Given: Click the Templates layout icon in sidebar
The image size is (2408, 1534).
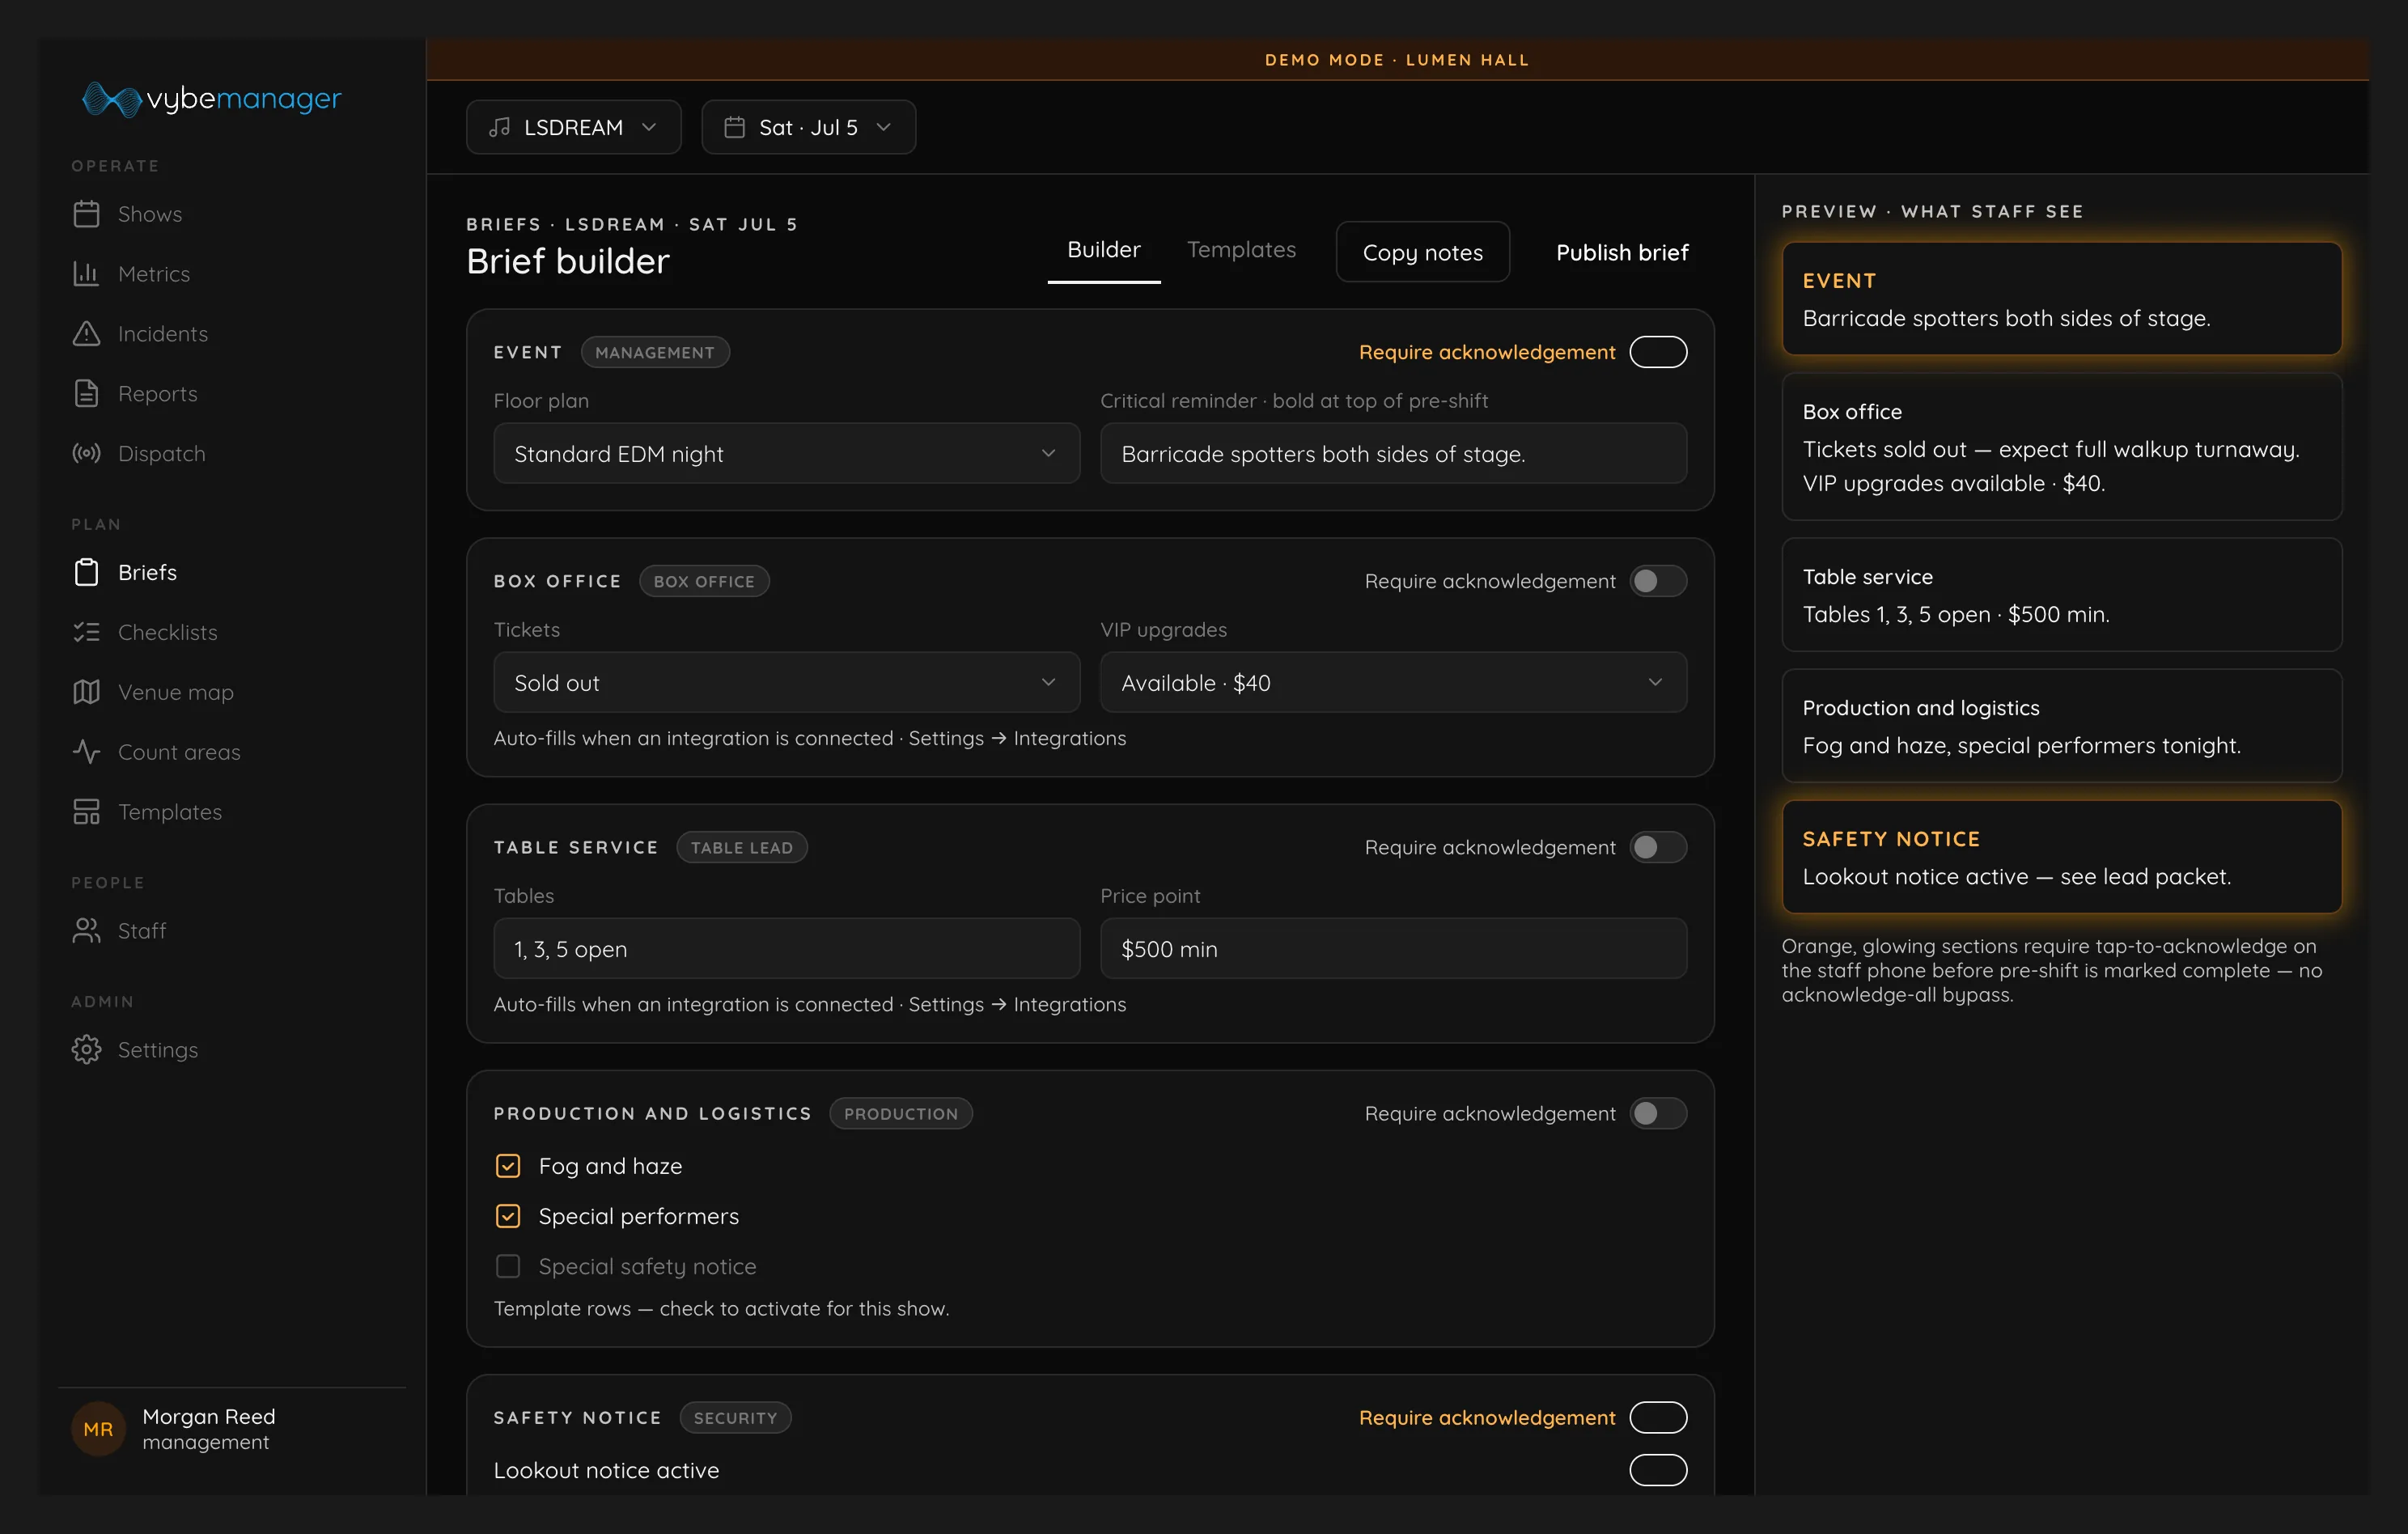Looking at the screenshot, I should [x=87, y=813].
